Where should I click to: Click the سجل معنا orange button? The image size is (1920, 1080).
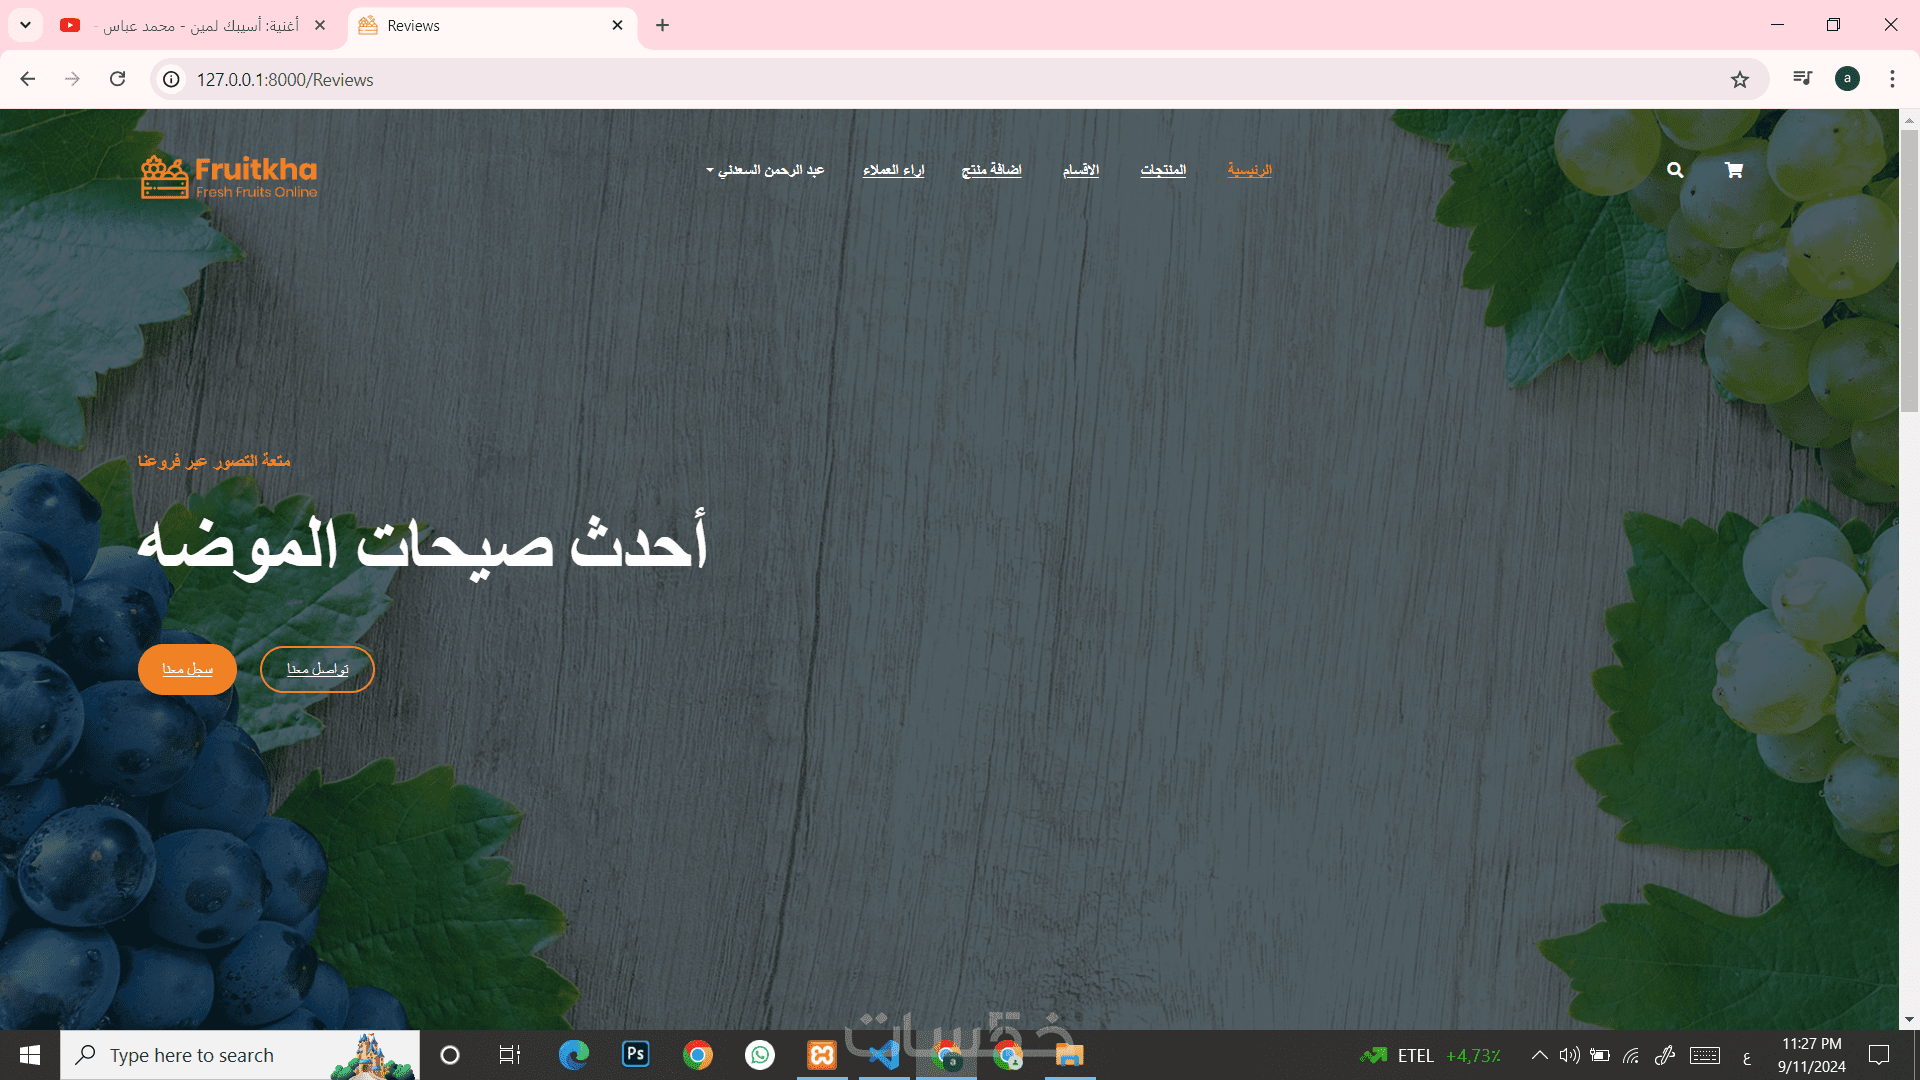[x=187, y=669]
